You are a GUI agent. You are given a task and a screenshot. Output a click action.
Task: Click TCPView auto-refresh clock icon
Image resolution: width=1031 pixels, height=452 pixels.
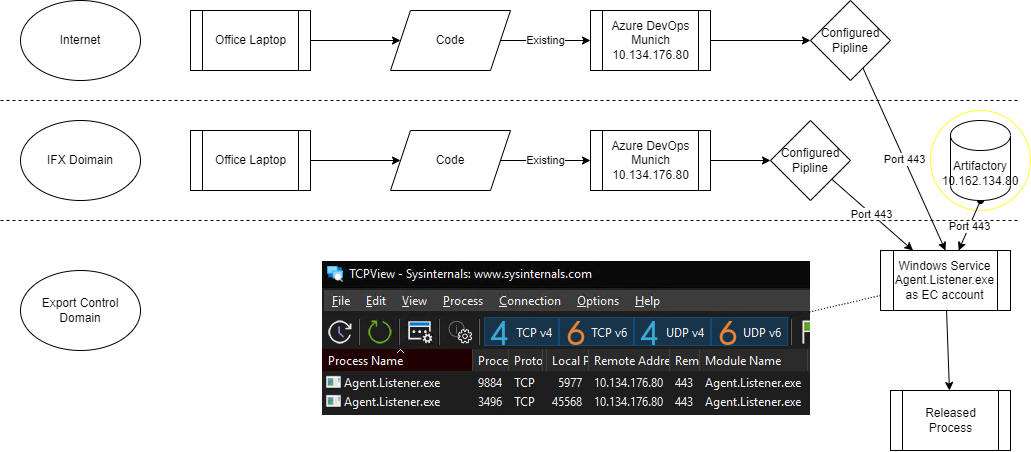coord(340,332)
